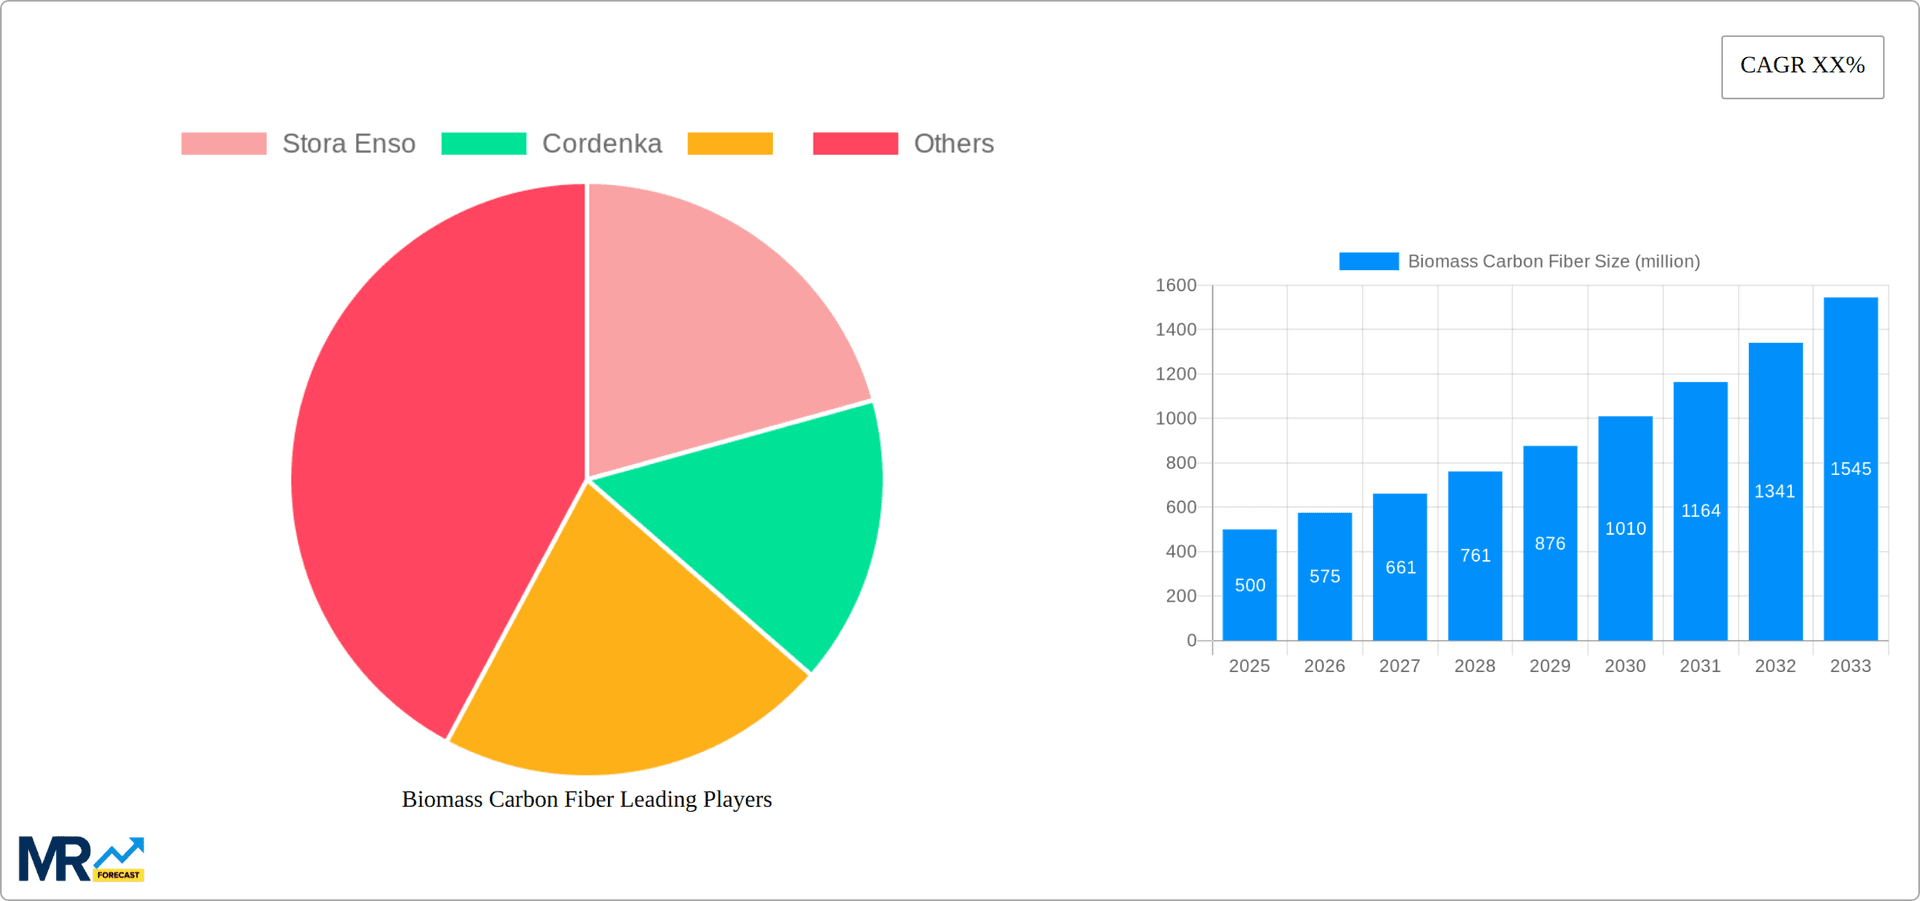
Task: Click the tallest bar labeled 1545
Action: [x=1850, y=468]
